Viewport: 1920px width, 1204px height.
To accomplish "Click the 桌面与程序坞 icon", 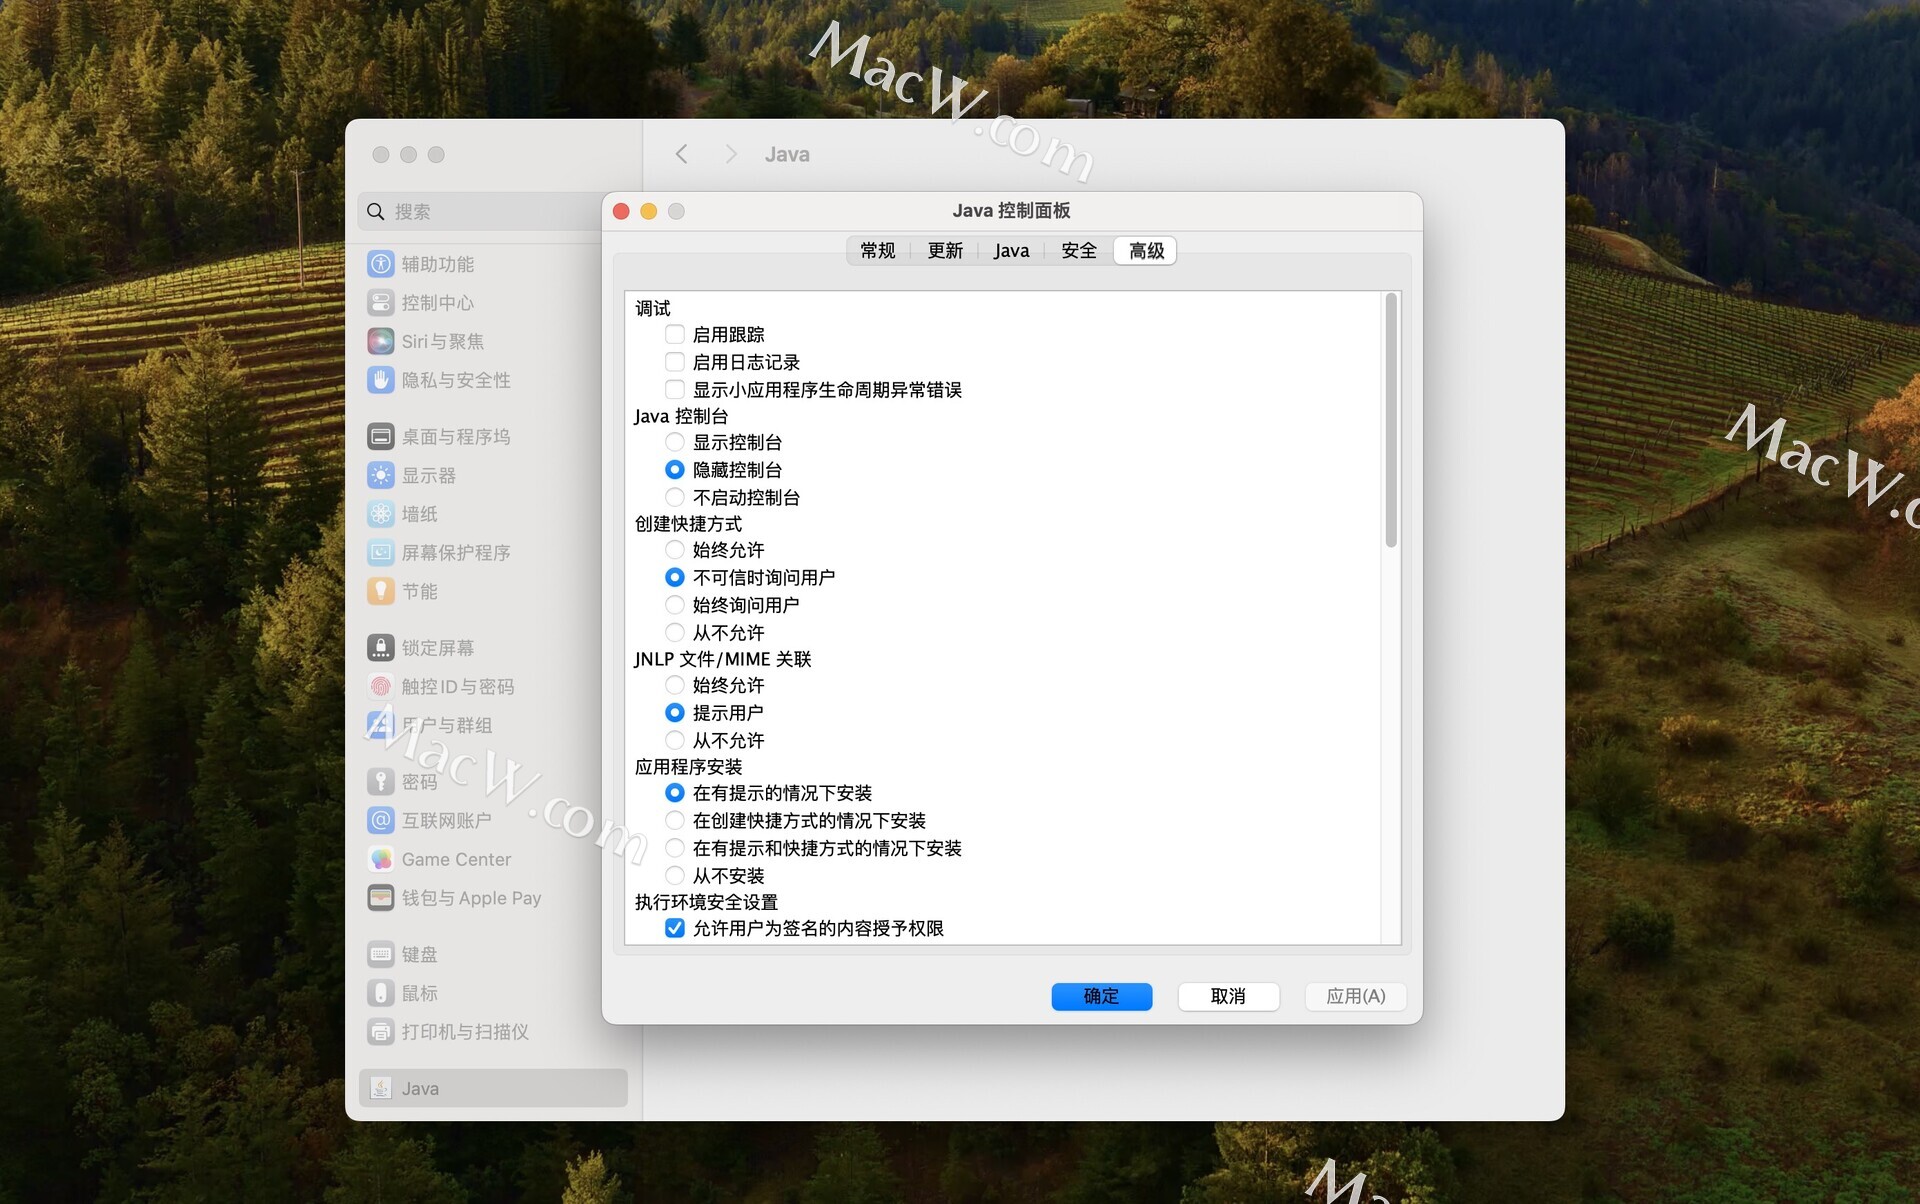I will (x=380, y=437).
